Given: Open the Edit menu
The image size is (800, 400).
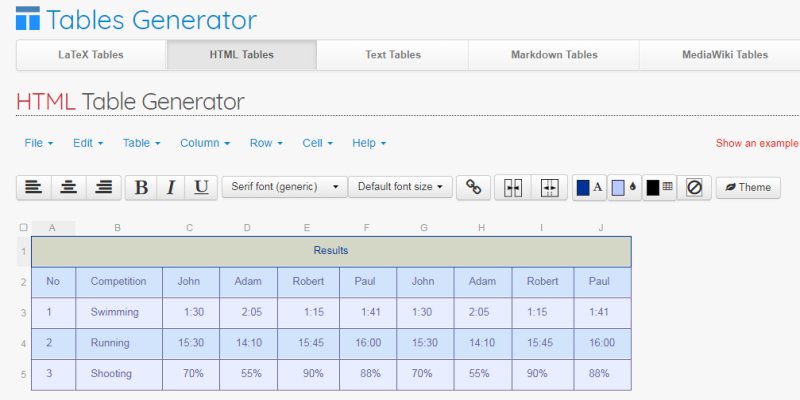Looking at the screenshot, I should tap(88, 143).
